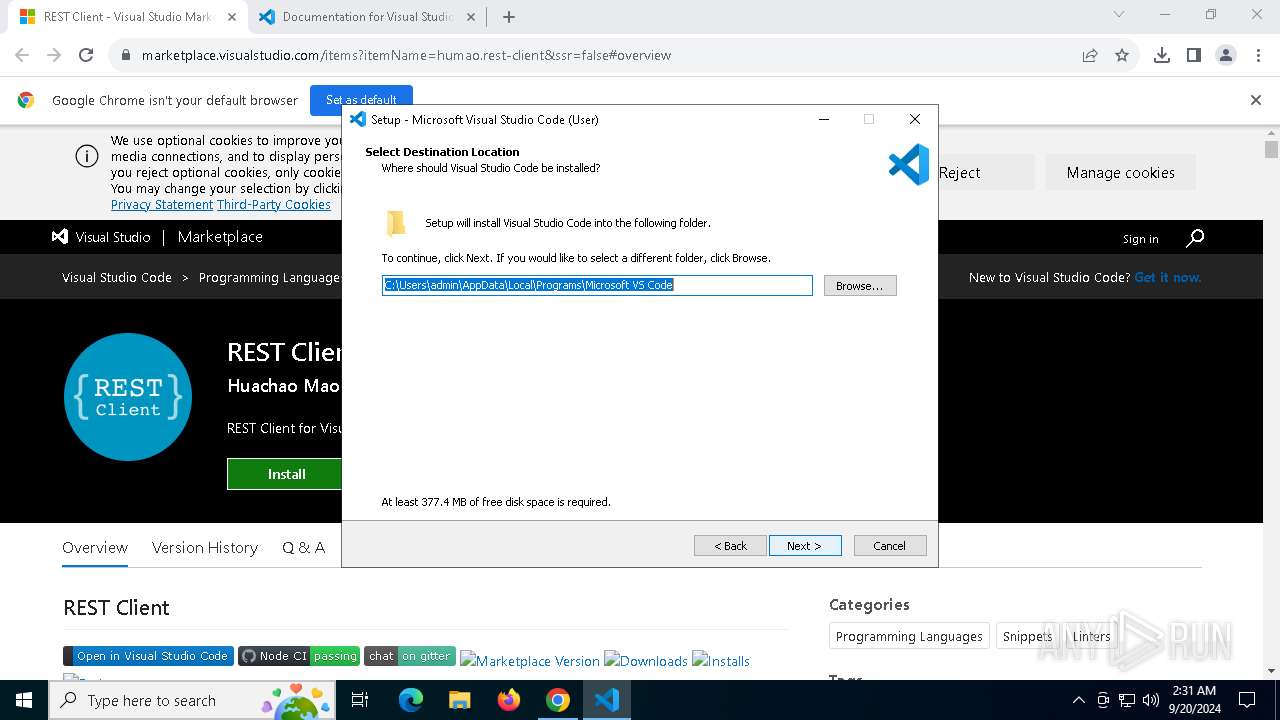Viewport: 1280px width, 720px height.
Task: Open Windows Start menu
Action: [24, 700]
